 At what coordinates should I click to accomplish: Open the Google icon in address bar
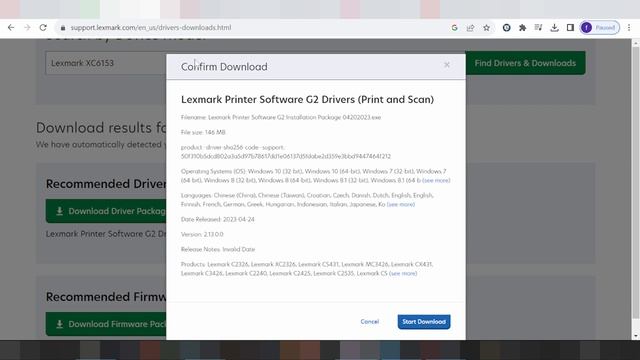(x=454, y=28)
